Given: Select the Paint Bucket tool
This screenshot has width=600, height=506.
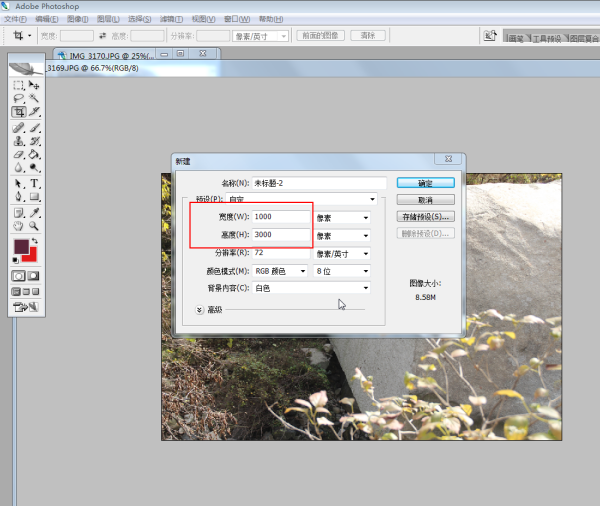Looking at the screenshot, I should (34, 154).
